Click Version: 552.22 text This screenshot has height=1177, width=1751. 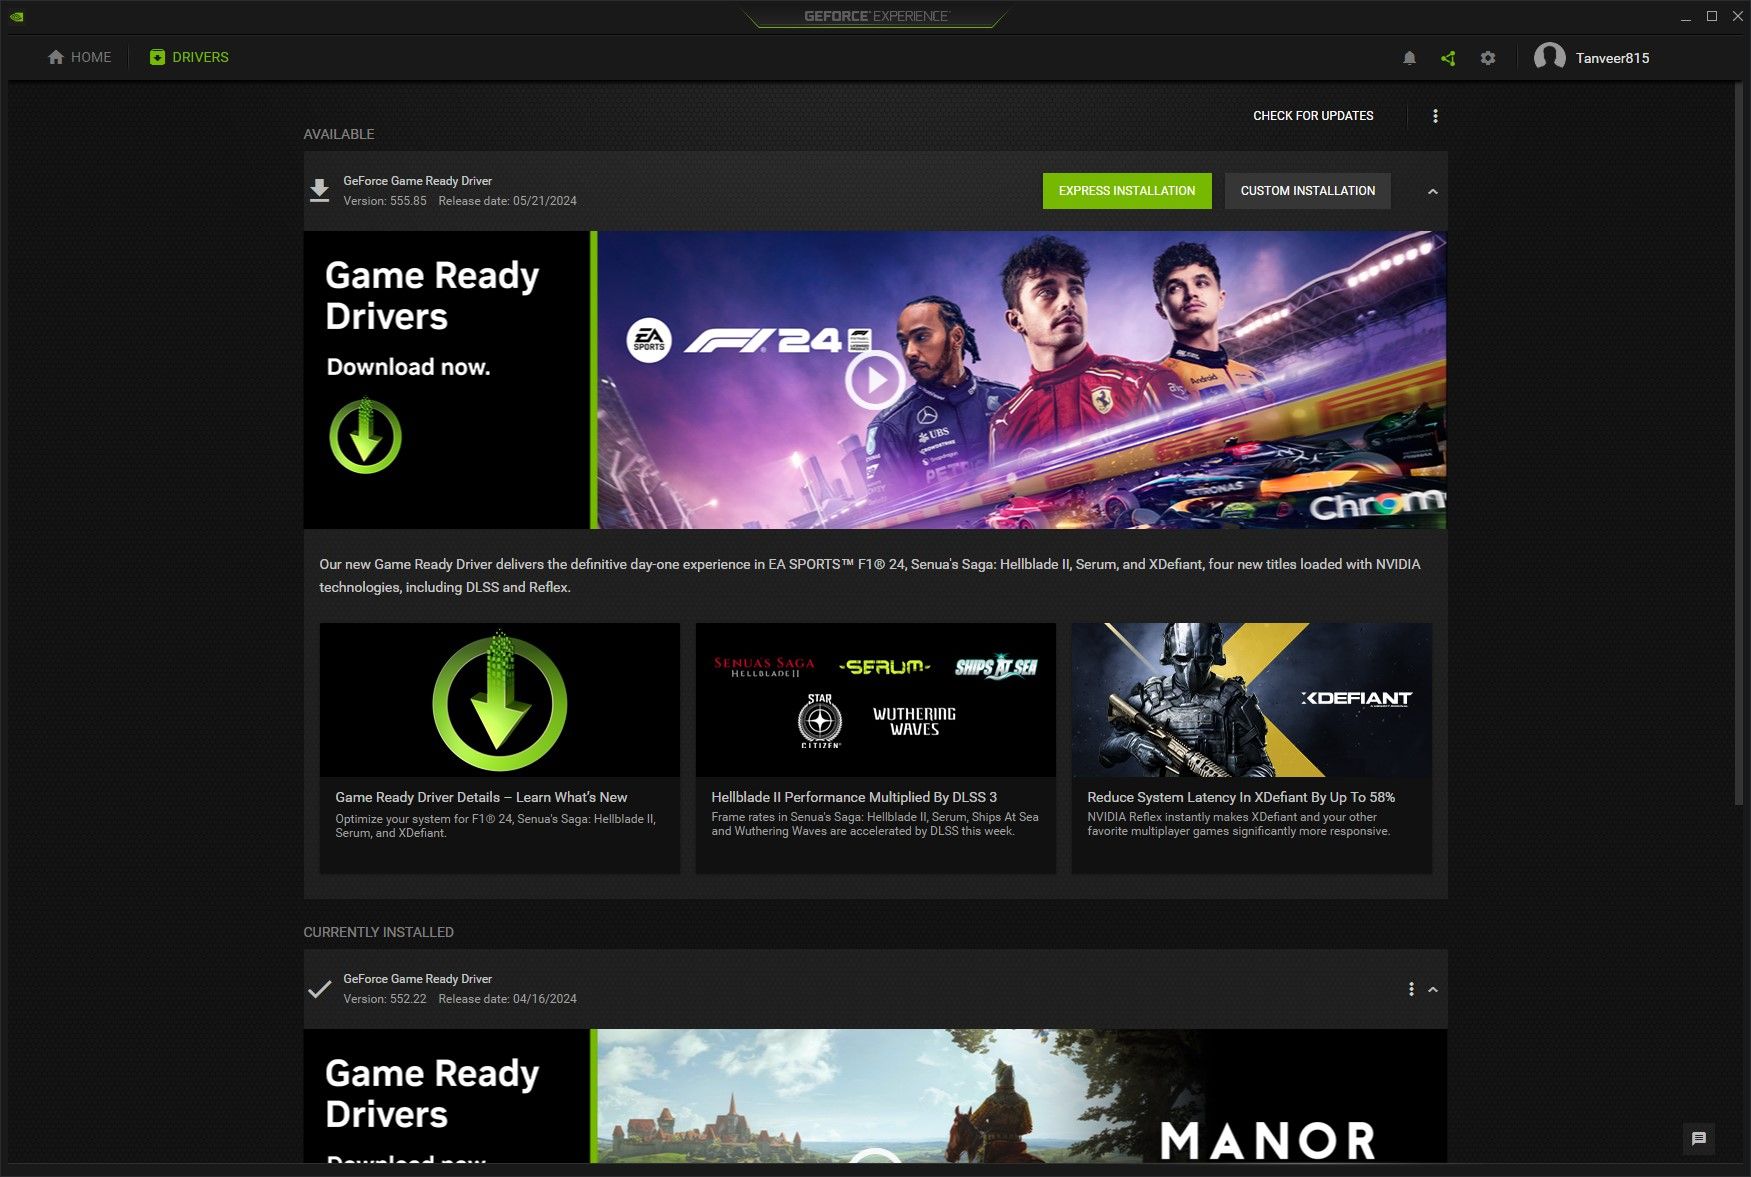tap(385, 999)
